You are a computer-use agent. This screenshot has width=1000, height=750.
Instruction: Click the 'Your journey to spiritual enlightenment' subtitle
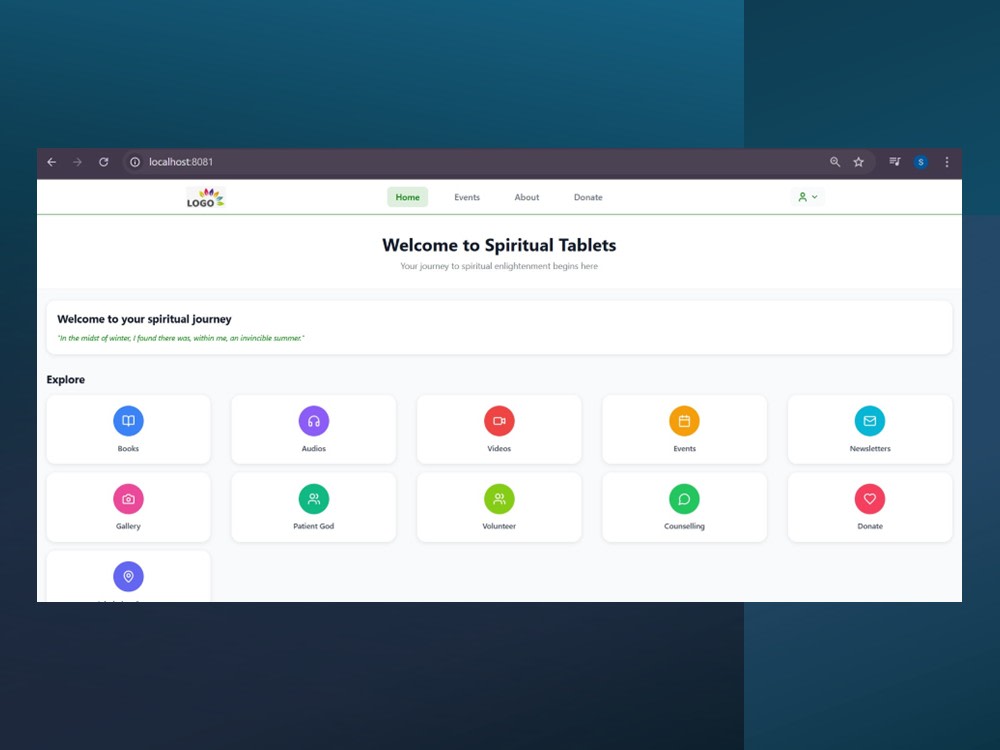click(499, 266)
